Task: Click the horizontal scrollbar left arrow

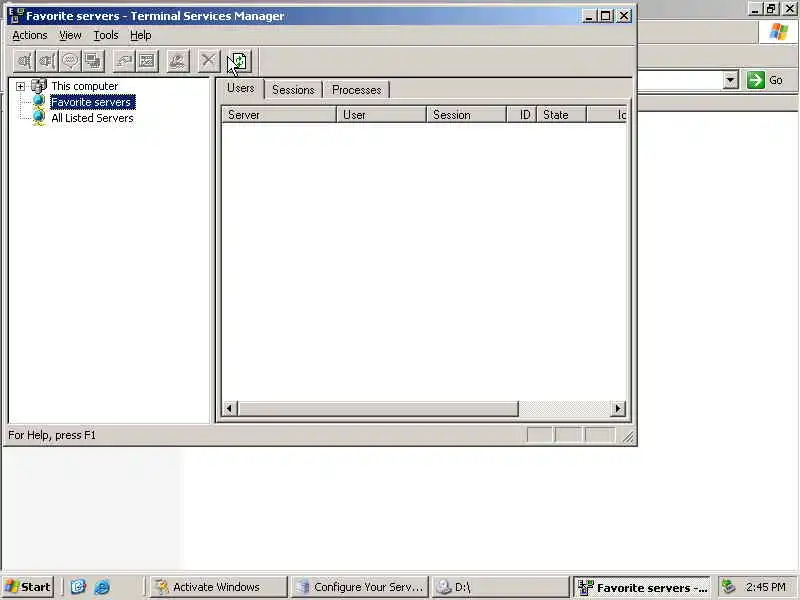Action: click(x=230, y=408)
